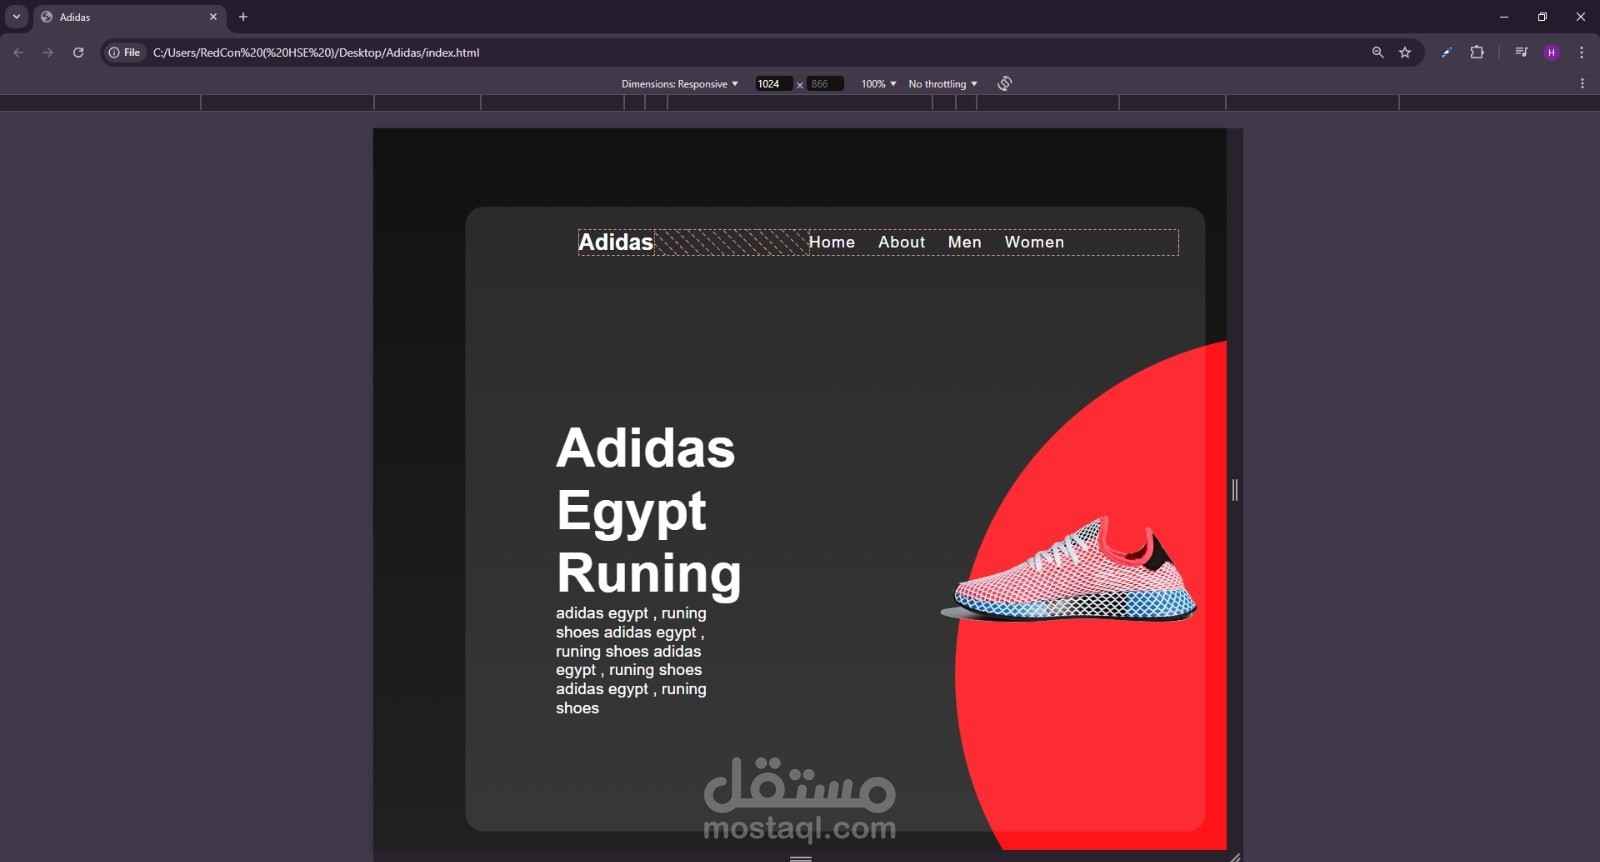Restore down the browser window
Screen dimensions: 1600x862
pyautogui.click(x=1542, y=17)
